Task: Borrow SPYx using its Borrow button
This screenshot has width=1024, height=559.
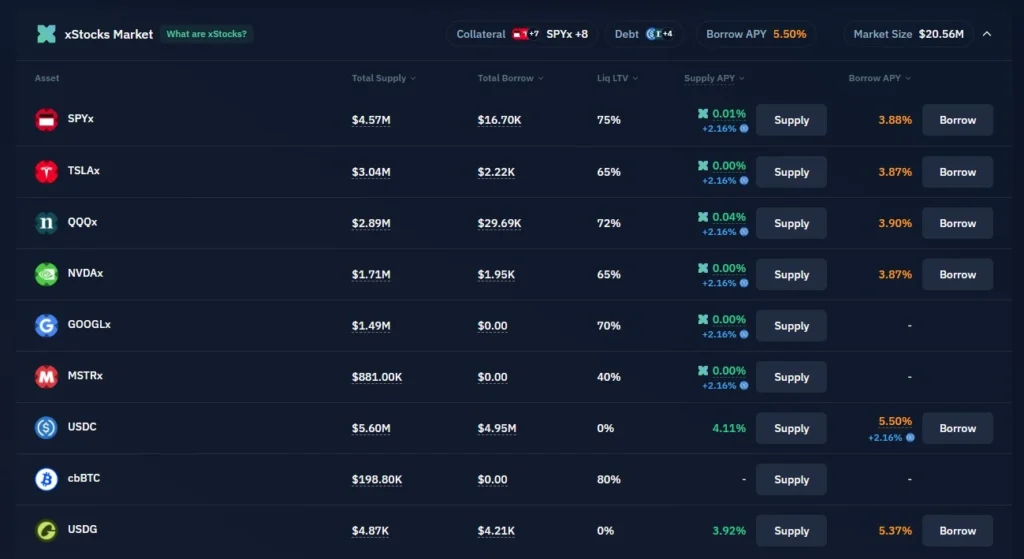Action: (x=957, y=120)
